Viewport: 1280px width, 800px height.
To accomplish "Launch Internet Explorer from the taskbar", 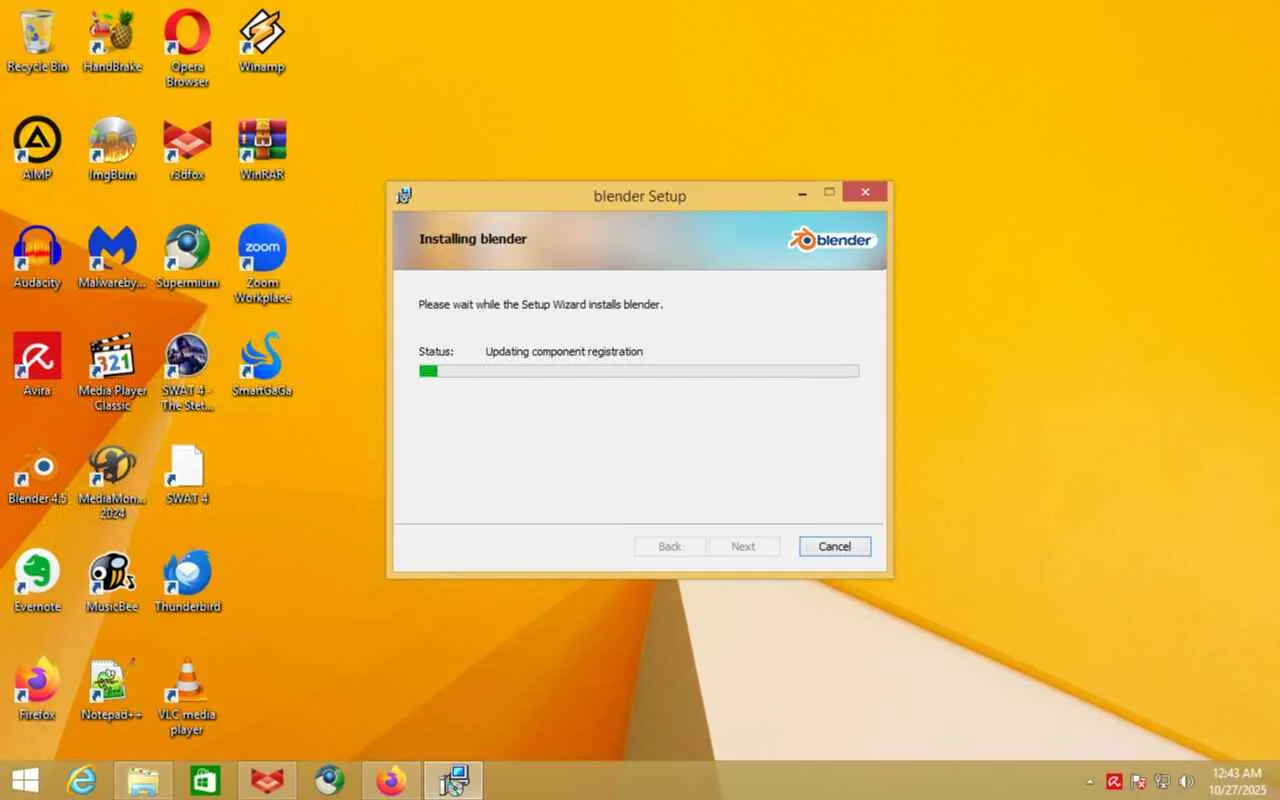I will point(82,781).
